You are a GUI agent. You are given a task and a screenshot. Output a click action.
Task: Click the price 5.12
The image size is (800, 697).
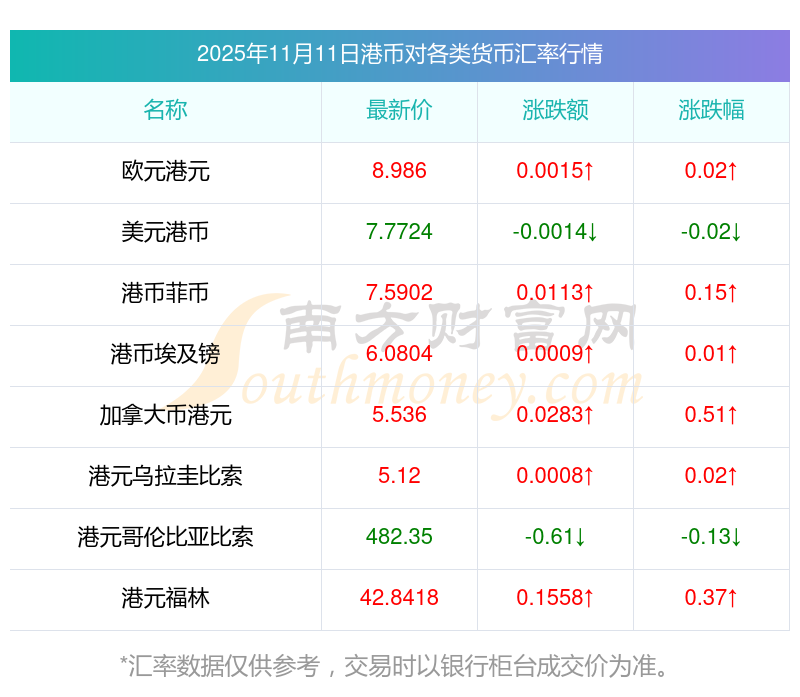(399, 476)
